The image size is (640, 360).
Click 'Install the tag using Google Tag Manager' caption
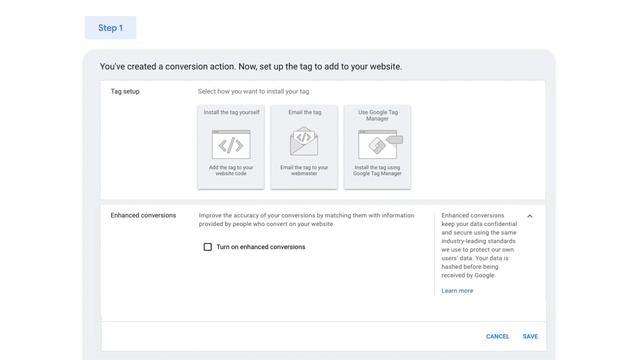[x=377, y=170]
